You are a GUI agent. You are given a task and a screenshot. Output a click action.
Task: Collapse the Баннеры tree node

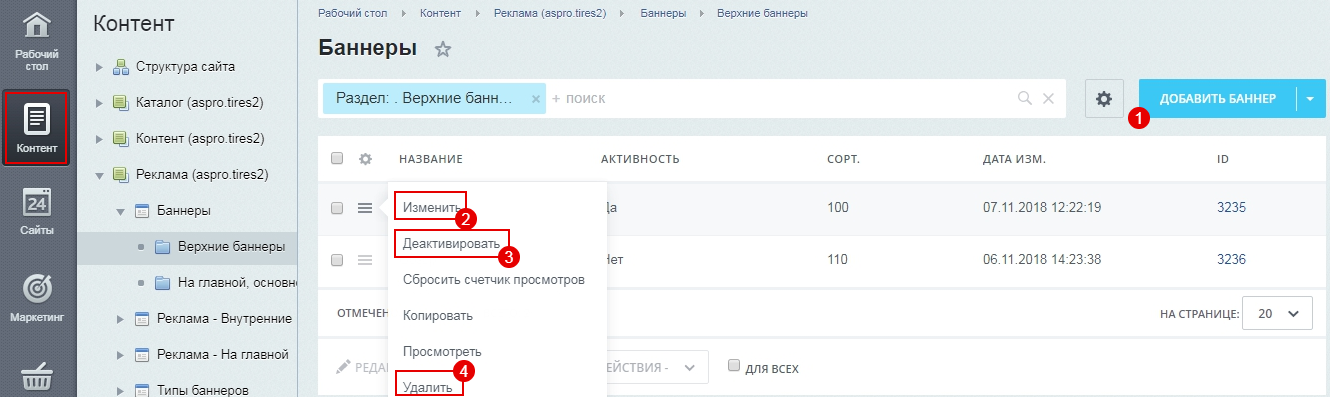(x=120, y=212)
